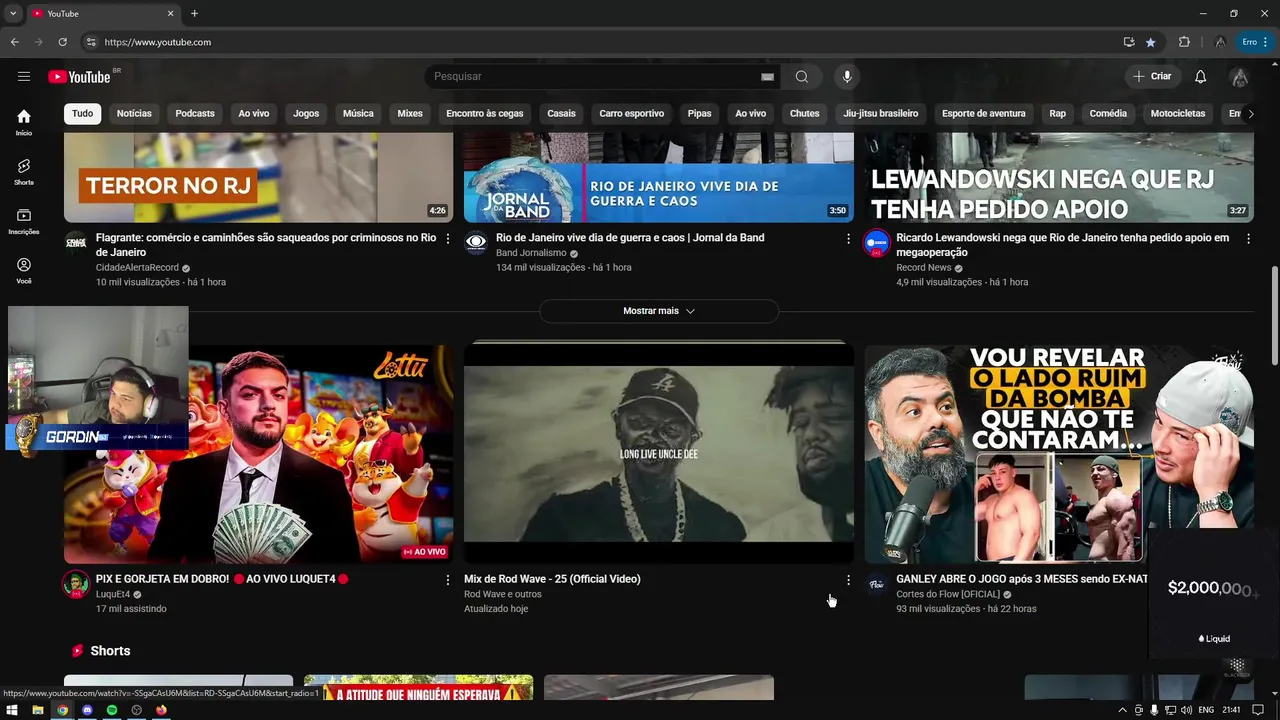Select the Rap filter chip
Screen dimensions: 1280x720
click(x=1057, y=113)
